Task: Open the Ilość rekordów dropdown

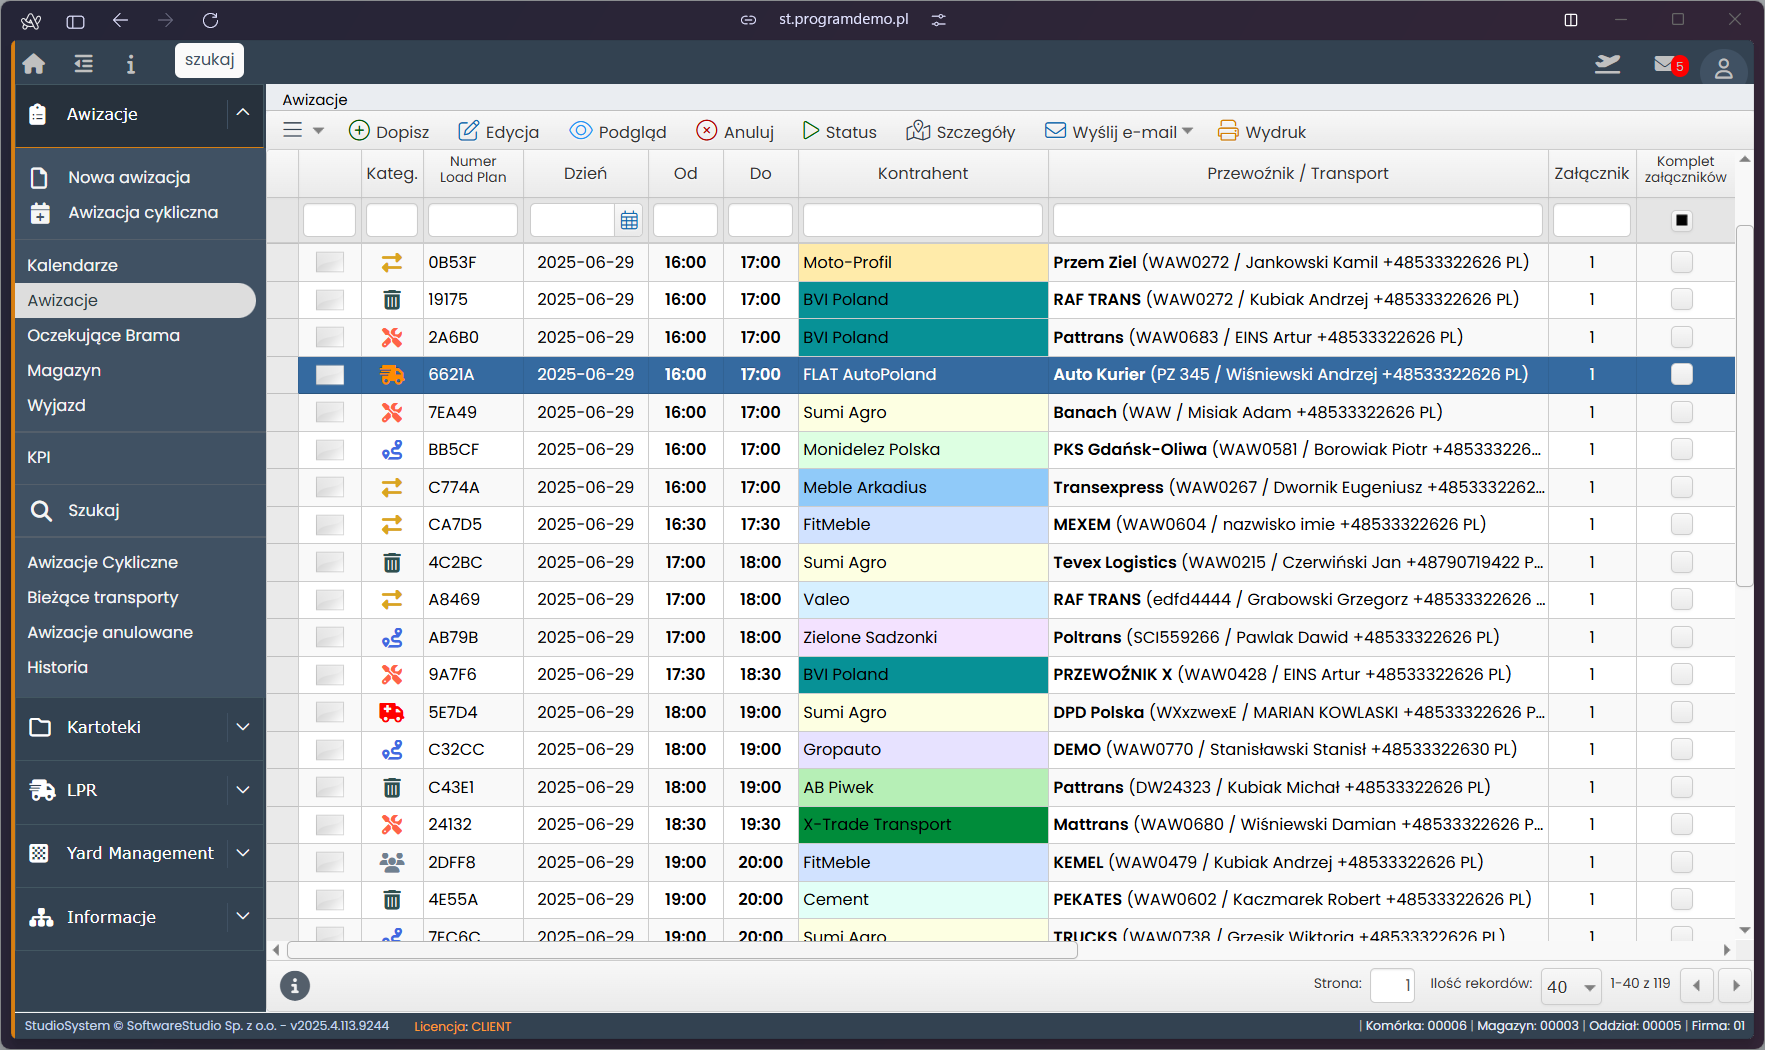Action: click(x=1572, y=986)
